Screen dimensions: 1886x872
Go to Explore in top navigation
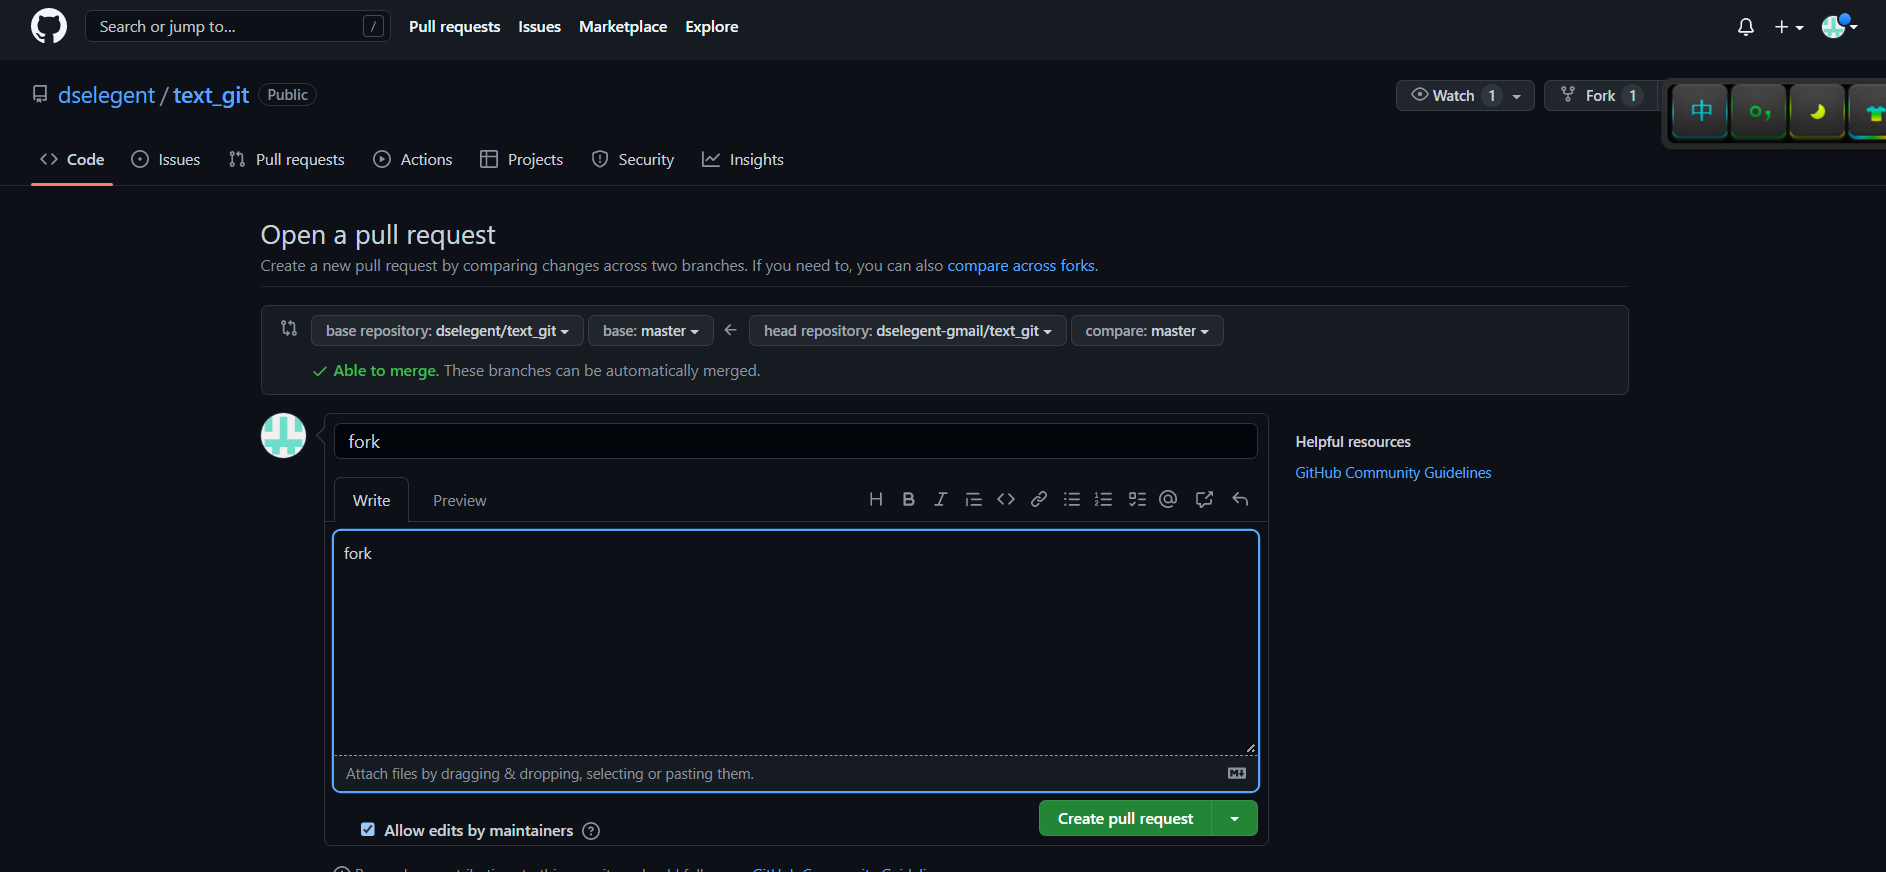(712, 27)
